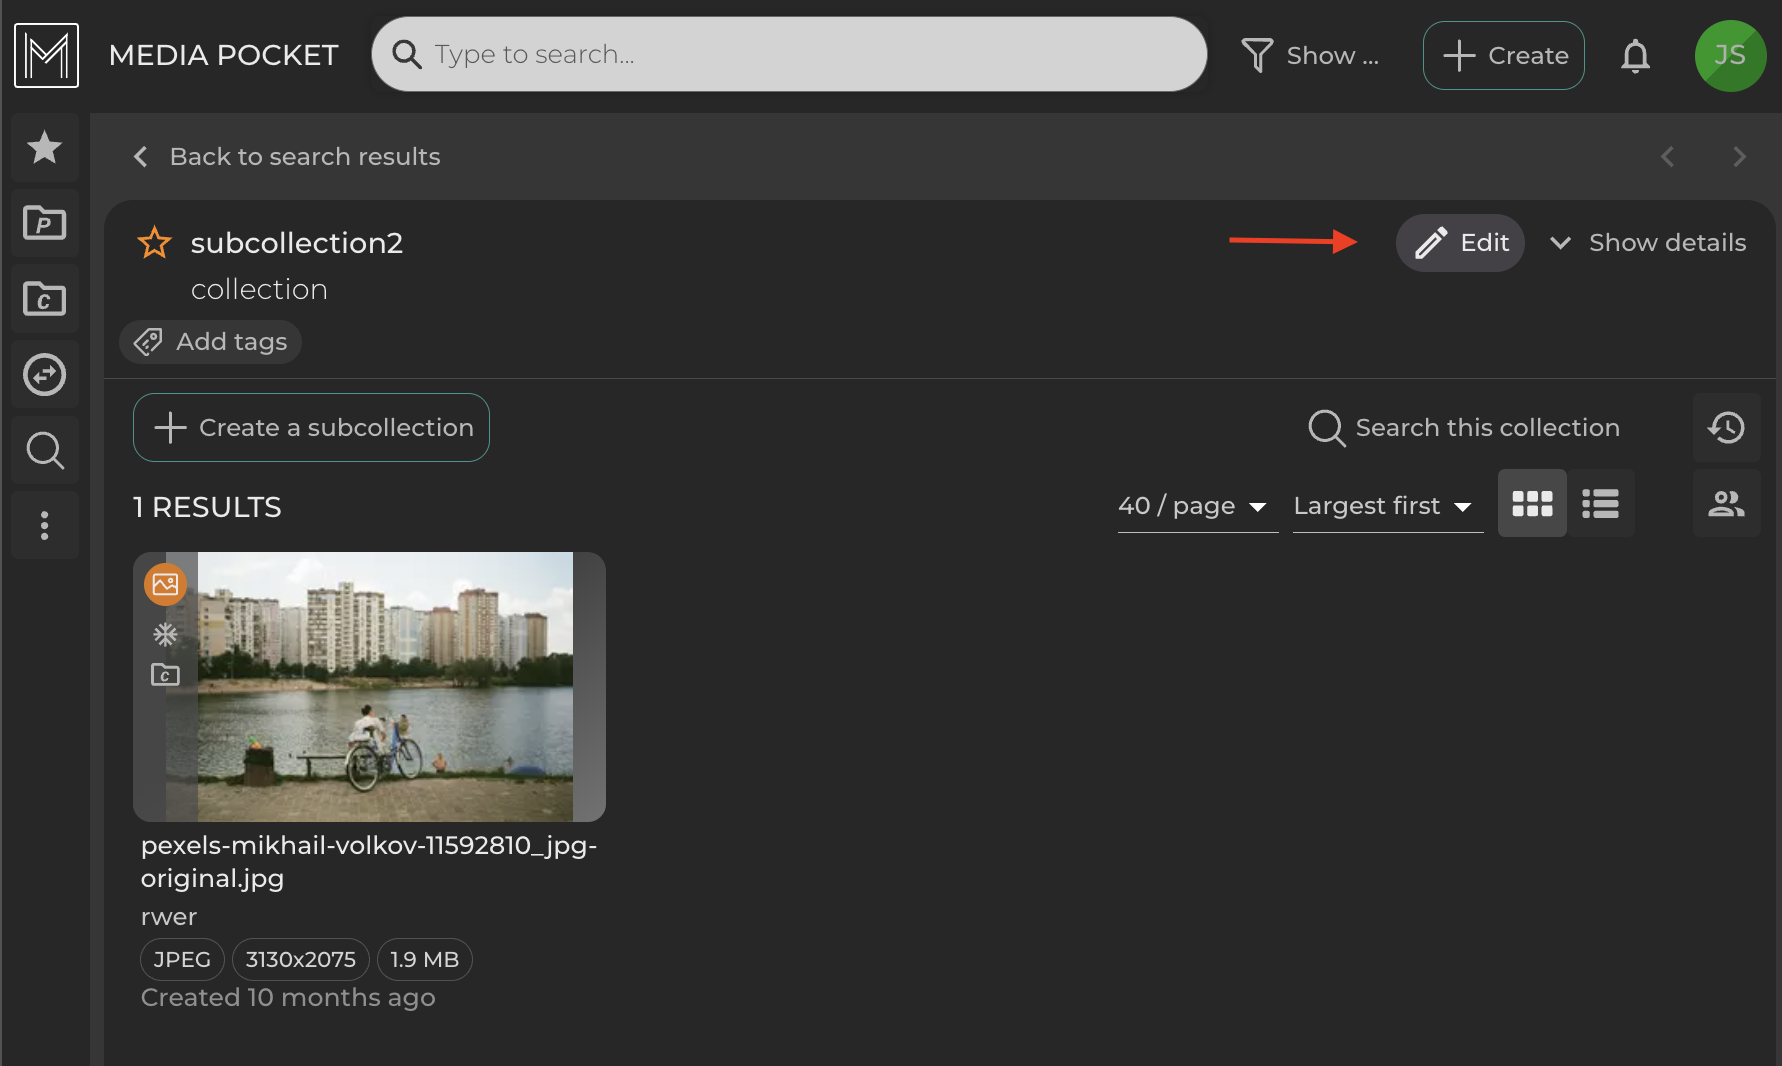This screenshot has height=1066, width=1782.
Task: Select the starred favorites sidebar icon
Action: (44, 147)
